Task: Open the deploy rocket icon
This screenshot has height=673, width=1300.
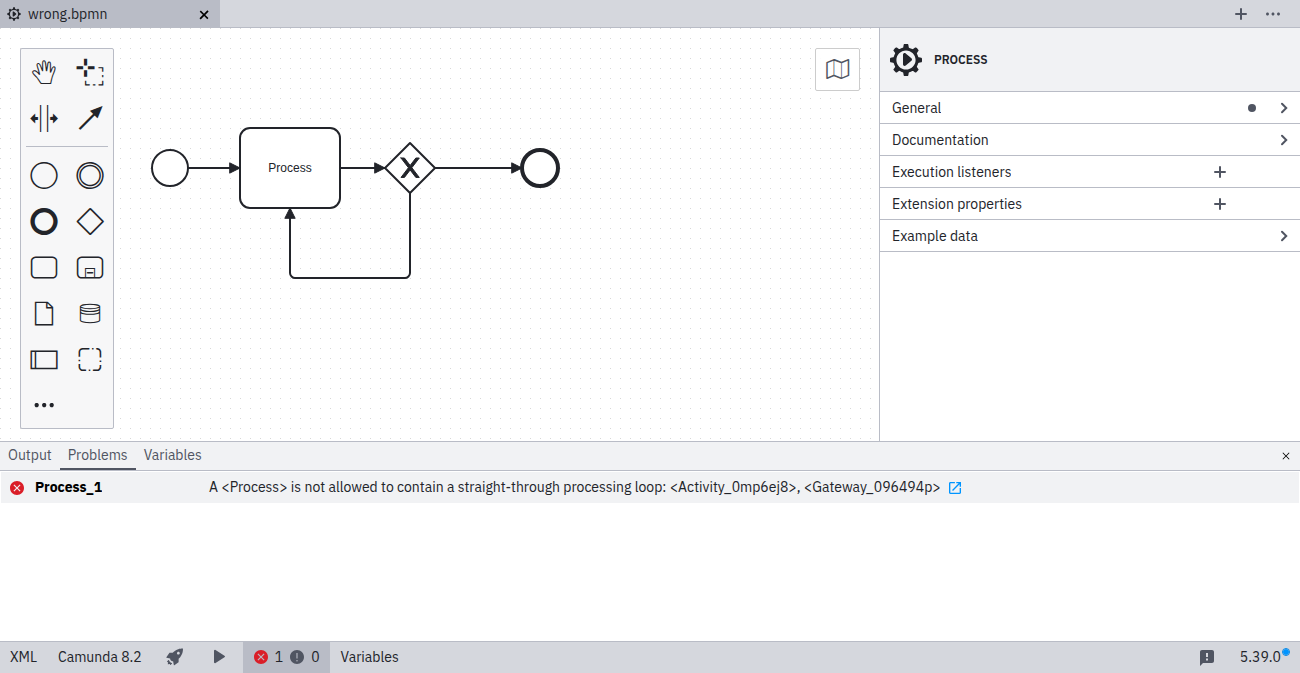Action: 175,657
